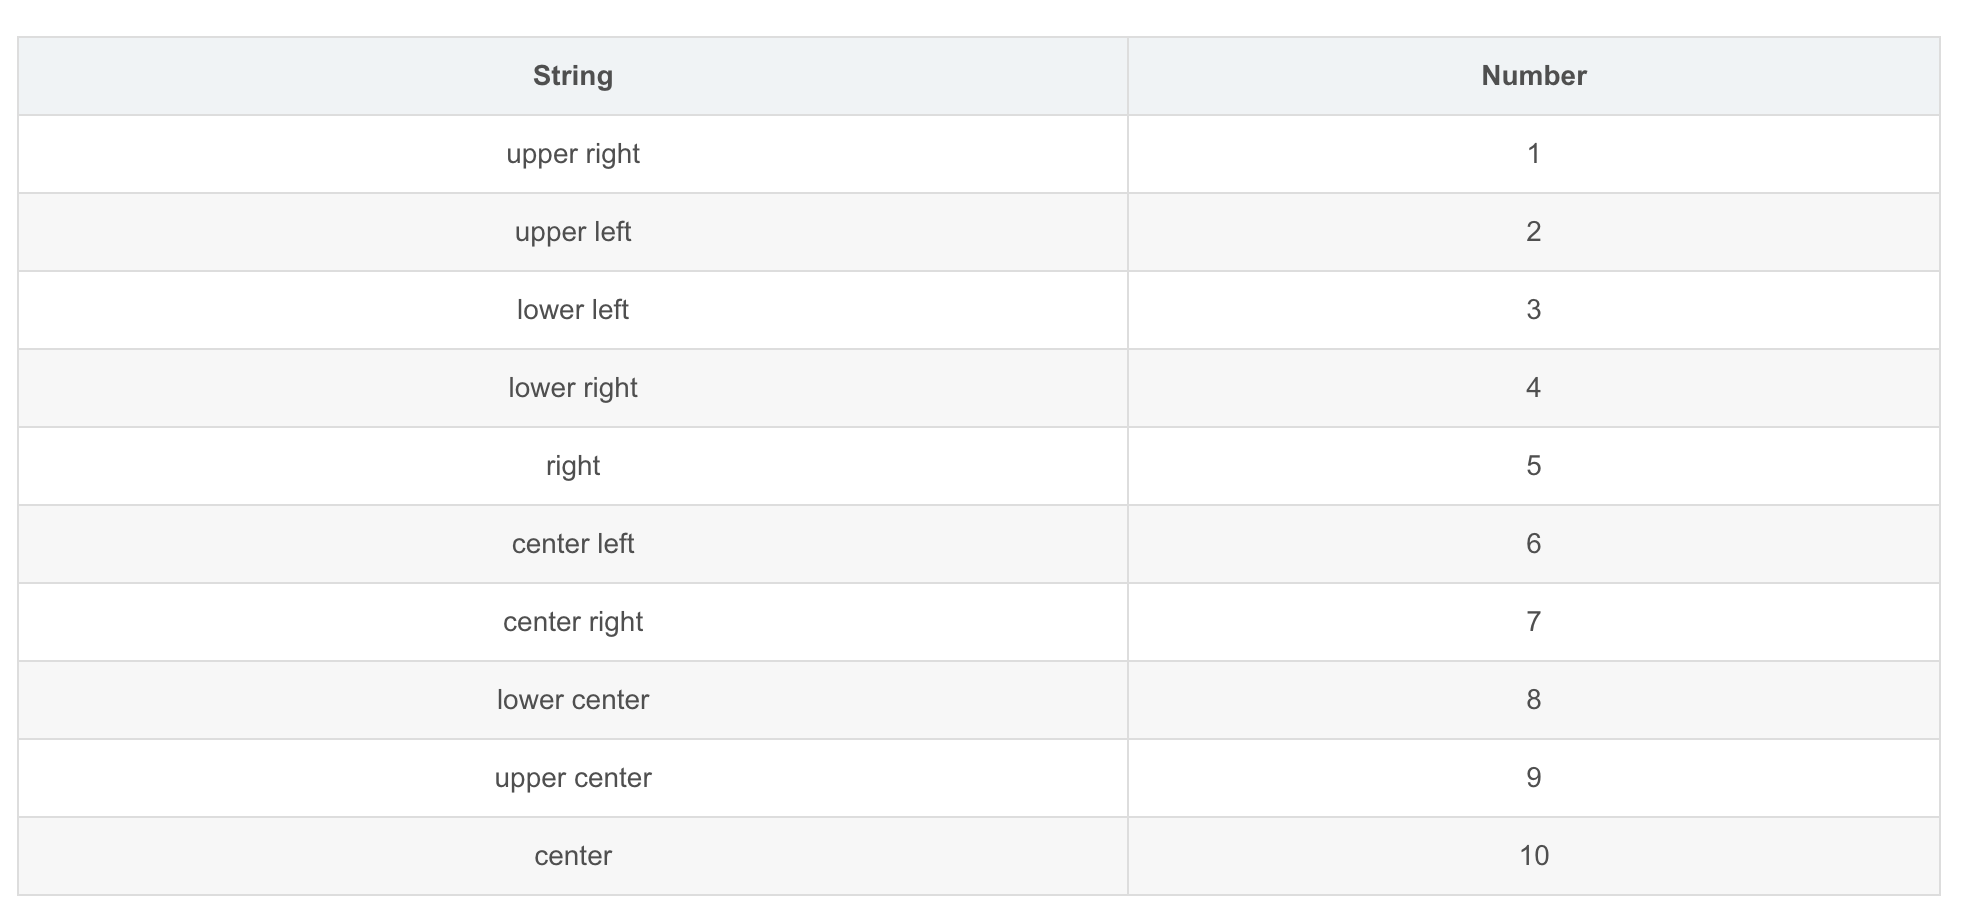Screen dimensions: 1976x920
Task: Select the number 10 cell
Action: point(1533,856)
